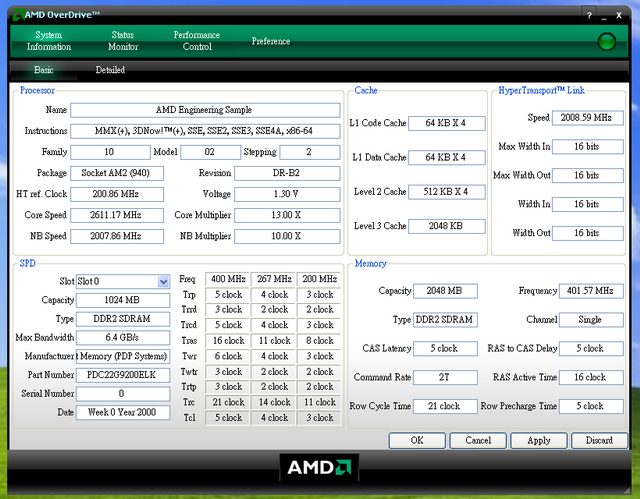Image resolution: width=640 pixels, height=499 pixels.
Task: Click the processor Name field
Action: (x=205, y=110)
